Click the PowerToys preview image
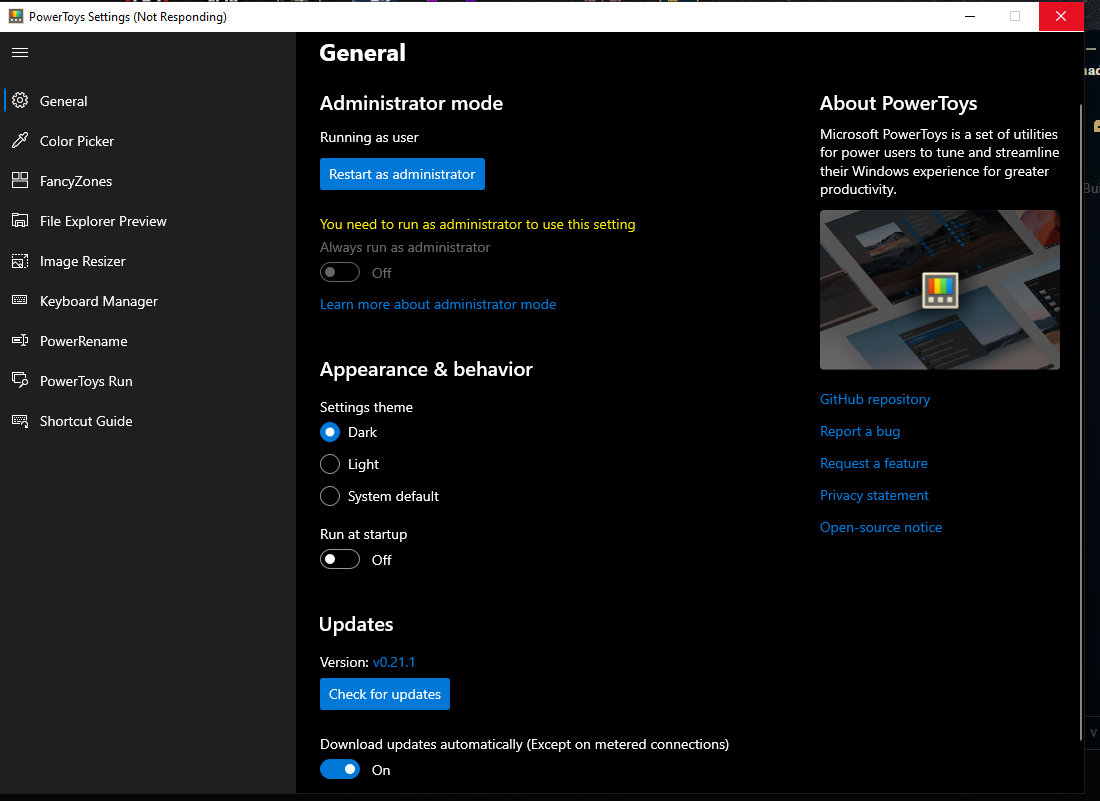 [939, 290]
